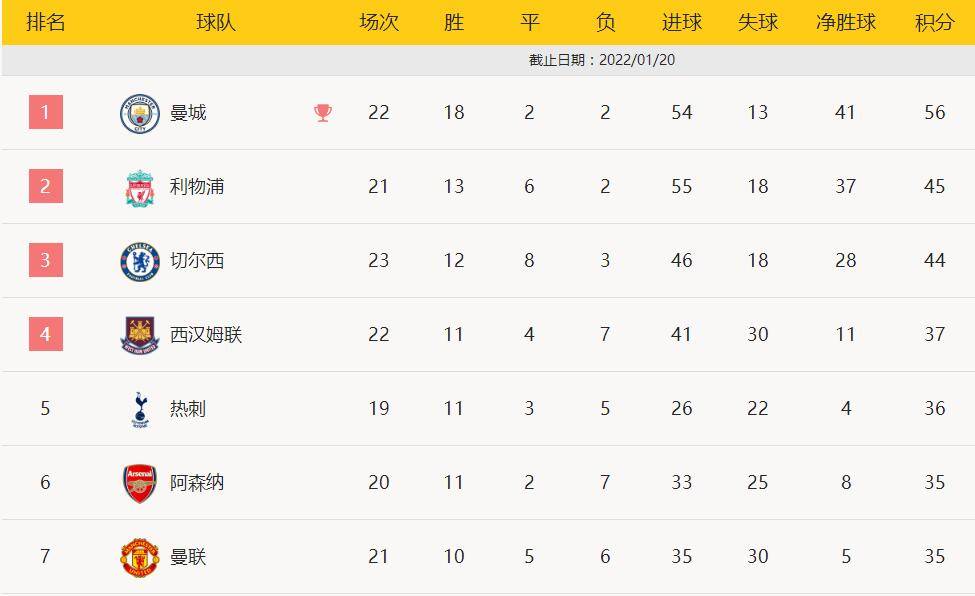The image size is (975, 596).
Task: Click the trophy icon beside 曼城
Action: 323,113
